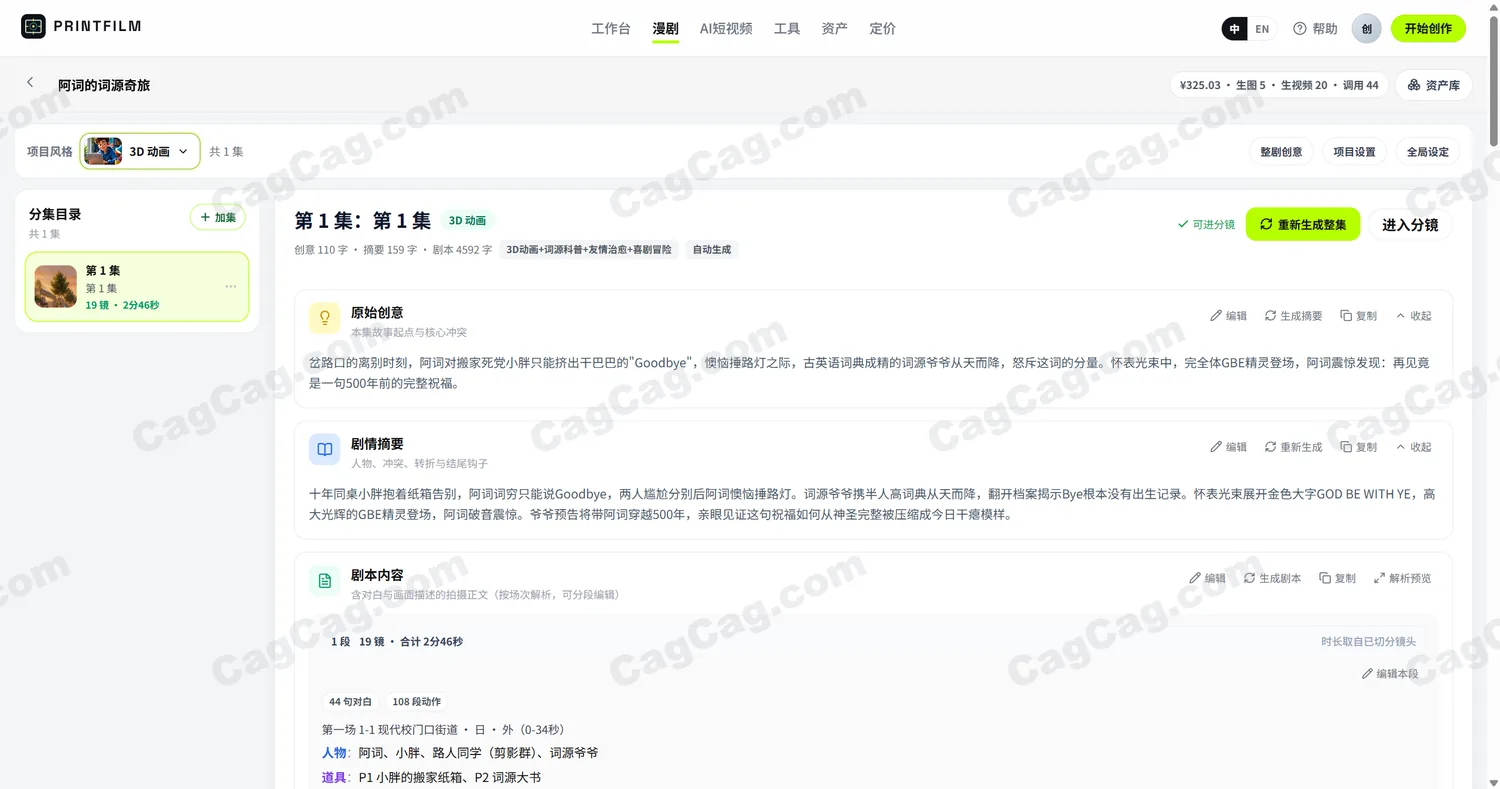Viewport: 1500px width, 789px height.
Task: Click 生成剧本 to generate script
Action: (1272, 578)
